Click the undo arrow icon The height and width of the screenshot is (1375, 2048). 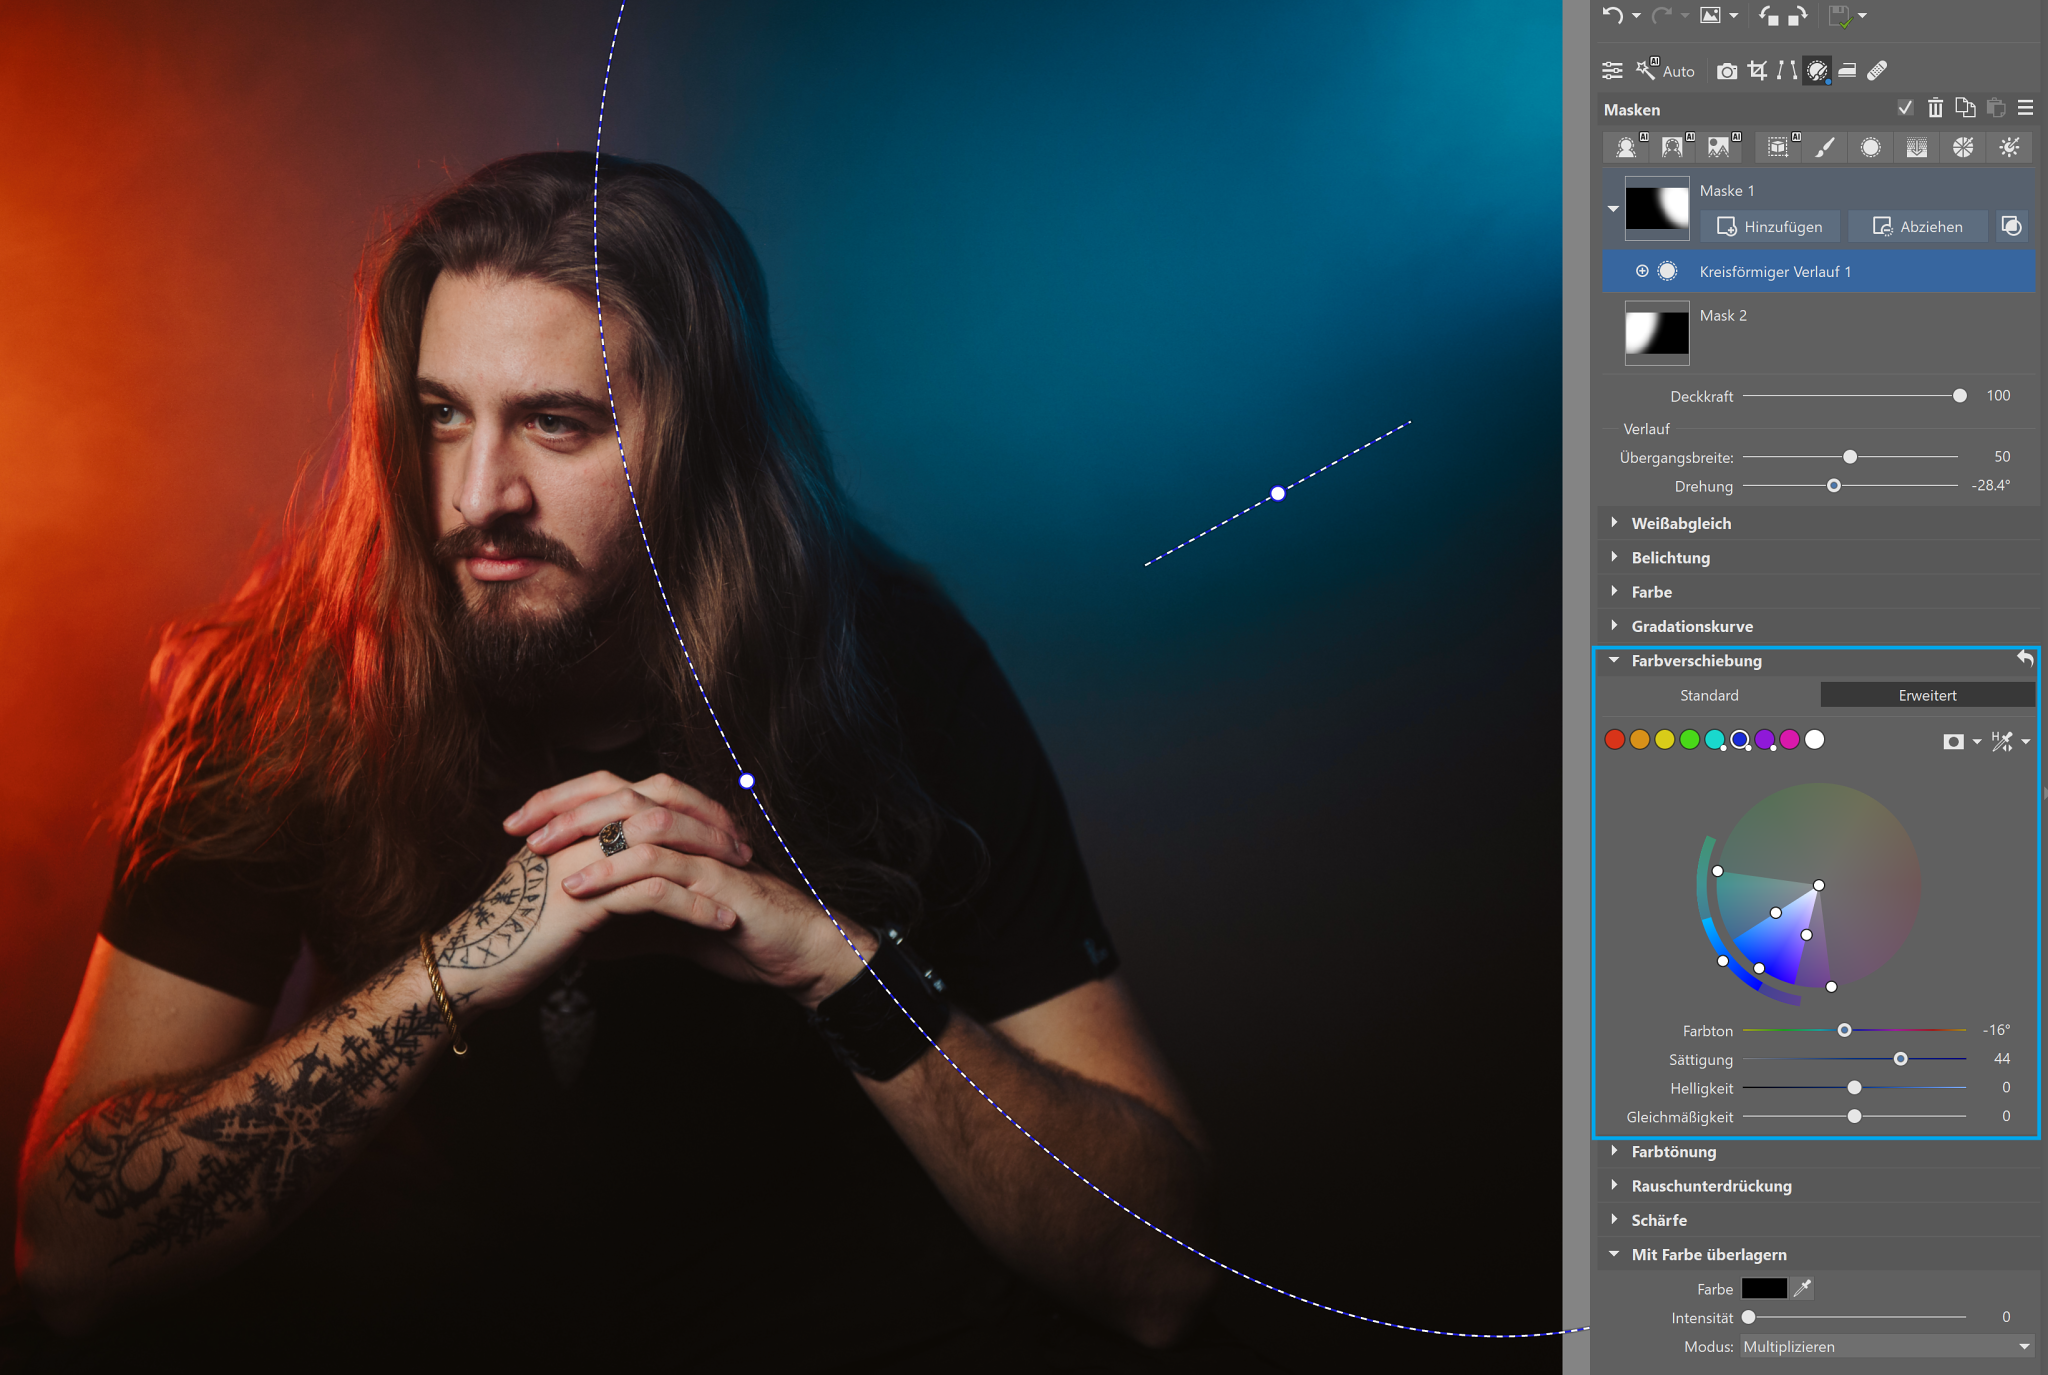click(x=1611, y=15)
